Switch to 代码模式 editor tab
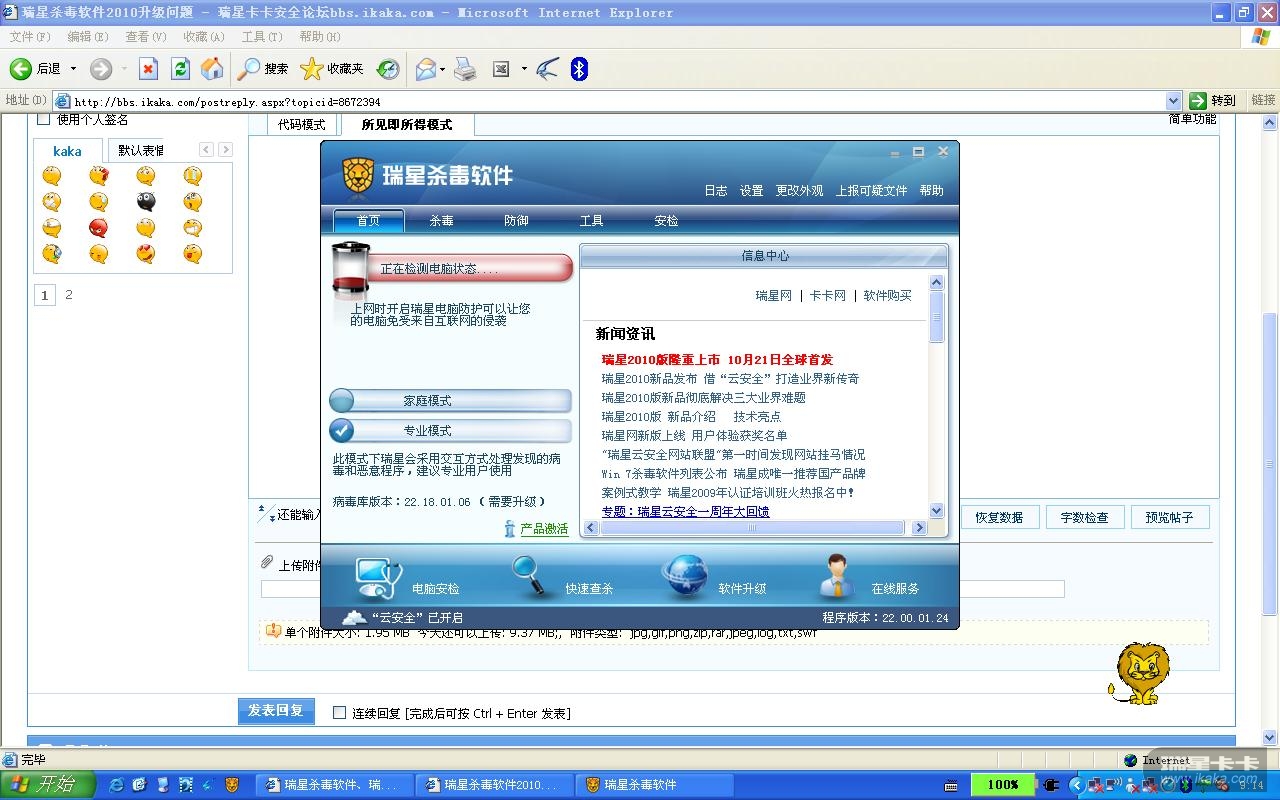Viewport: 1280px width, 800px height. tap(302, 125)
